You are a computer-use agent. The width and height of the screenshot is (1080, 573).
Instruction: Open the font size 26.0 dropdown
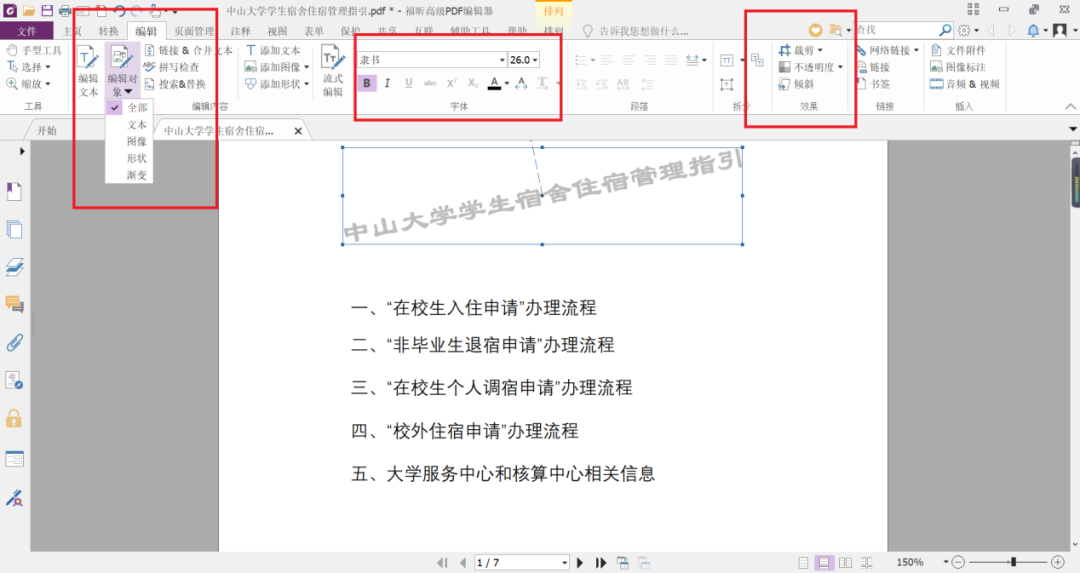[x=535, y=60]
